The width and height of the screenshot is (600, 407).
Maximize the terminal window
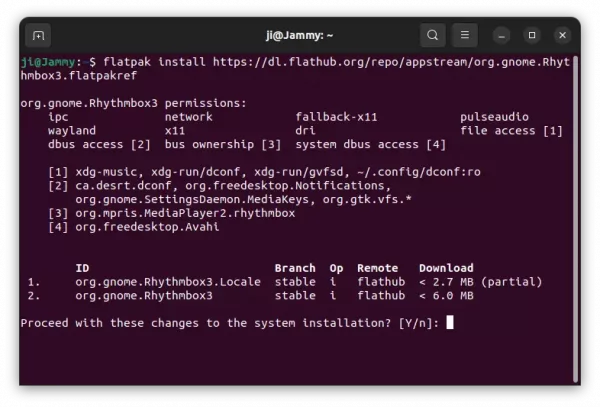pyautogui.click(x=532, y=35)
